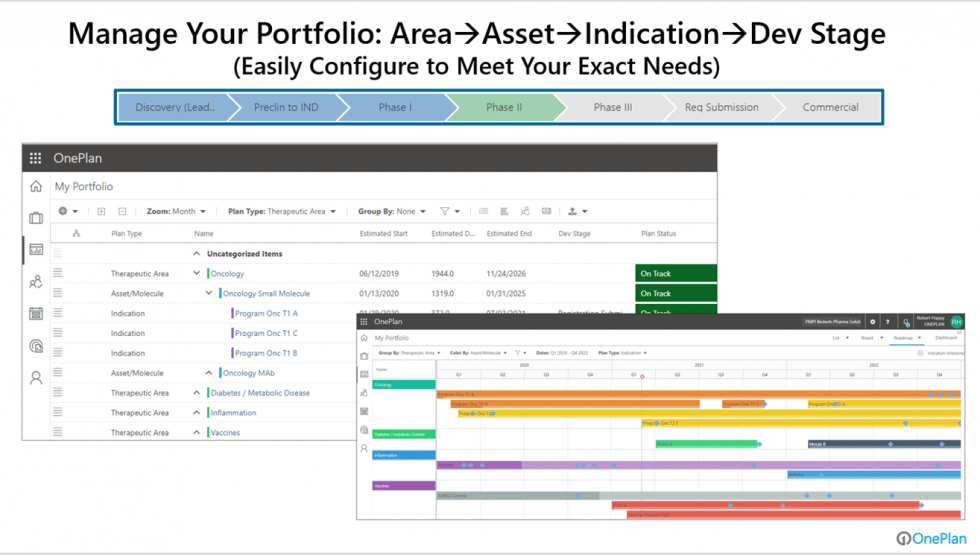This screenshot has height=555, width=980.
Task: Switch to the Board view tab
Action: click(868, 338)
